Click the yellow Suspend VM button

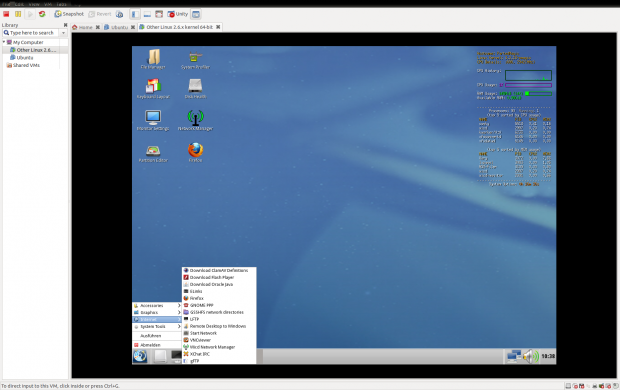click(x=18, y=14)
